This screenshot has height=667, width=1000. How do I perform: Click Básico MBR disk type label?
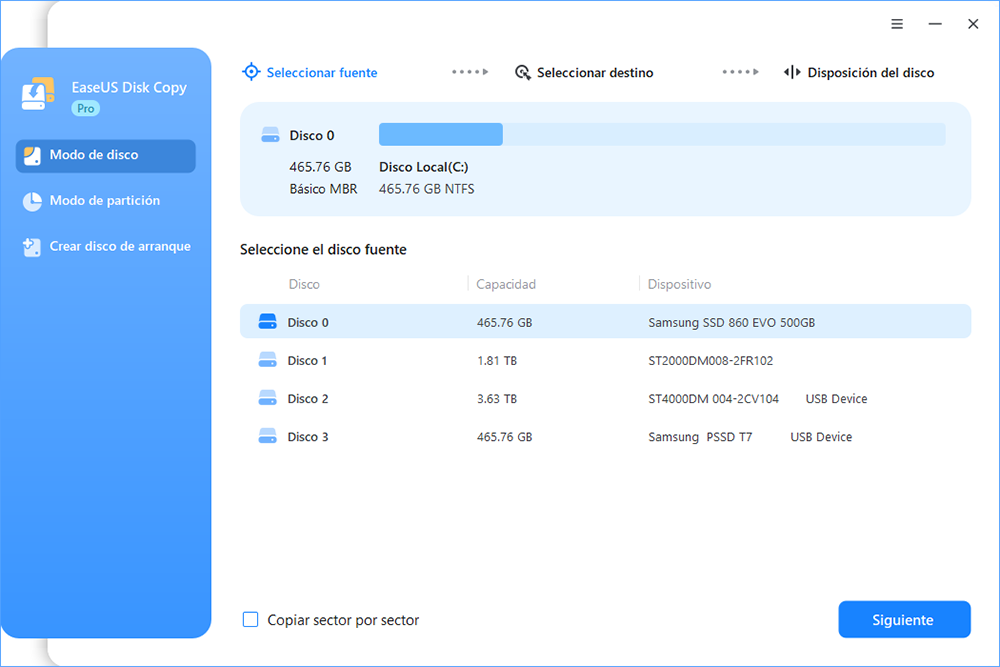click(x=323, y=189)
